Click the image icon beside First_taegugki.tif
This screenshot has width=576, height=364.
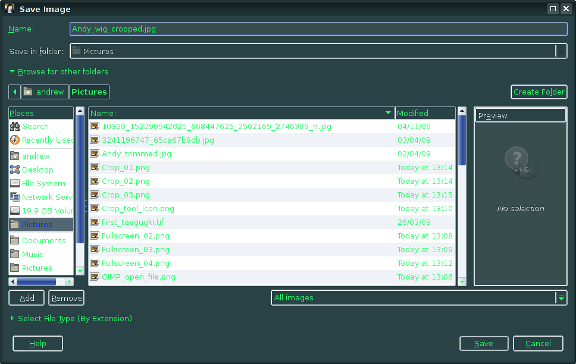coord(95,222)
